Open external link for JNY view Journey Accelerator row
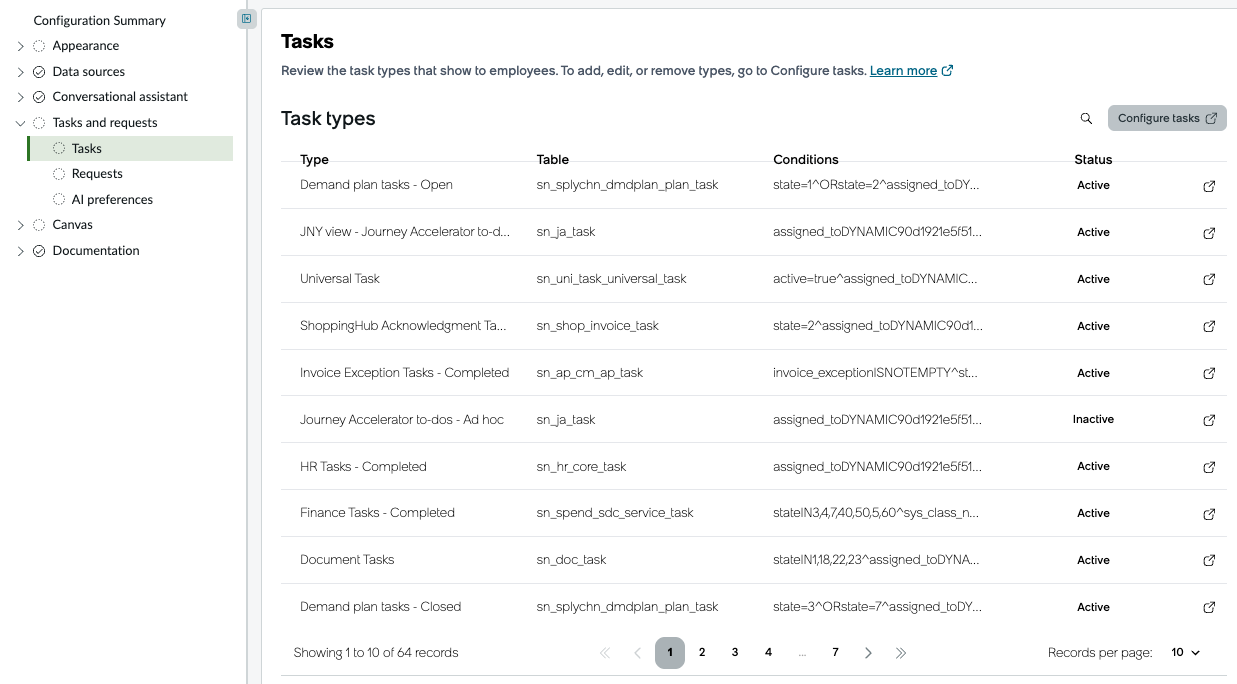 coord(1209,233)
